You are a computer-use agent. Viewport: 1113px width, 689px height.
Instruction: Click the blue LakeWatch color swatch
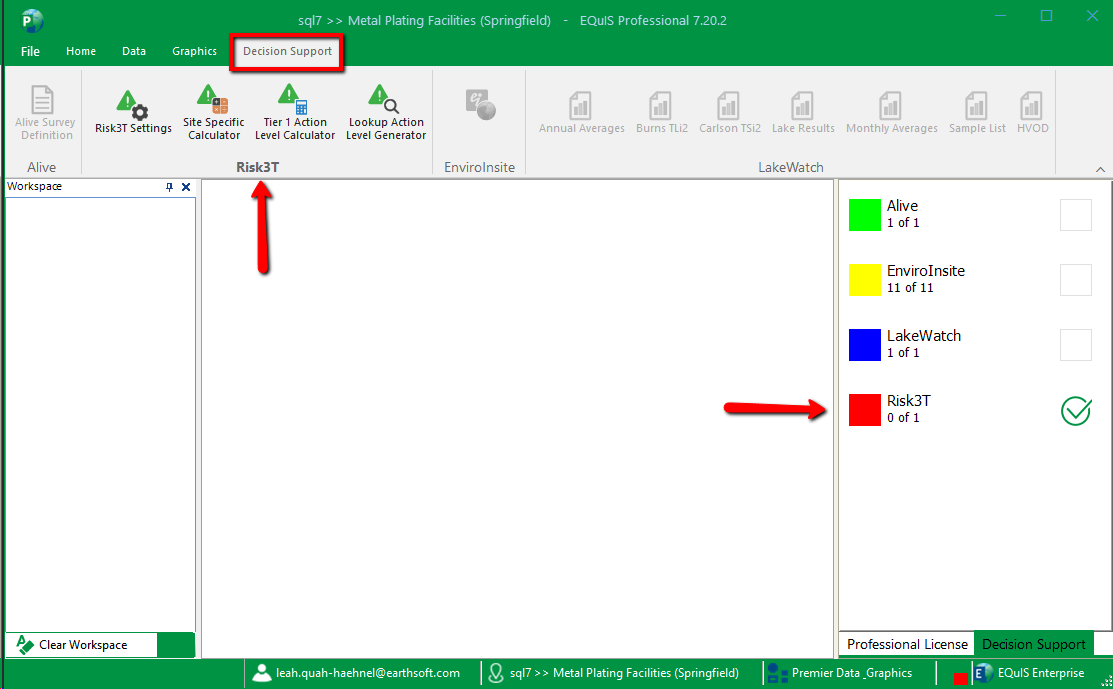coord(865,345)
